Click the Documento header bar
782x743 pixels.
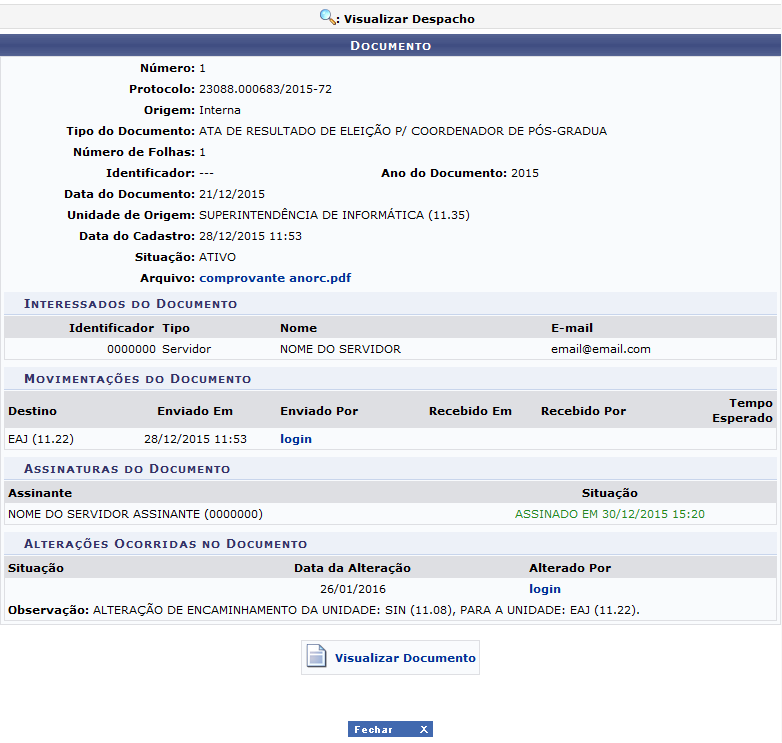tap(391, 45)
